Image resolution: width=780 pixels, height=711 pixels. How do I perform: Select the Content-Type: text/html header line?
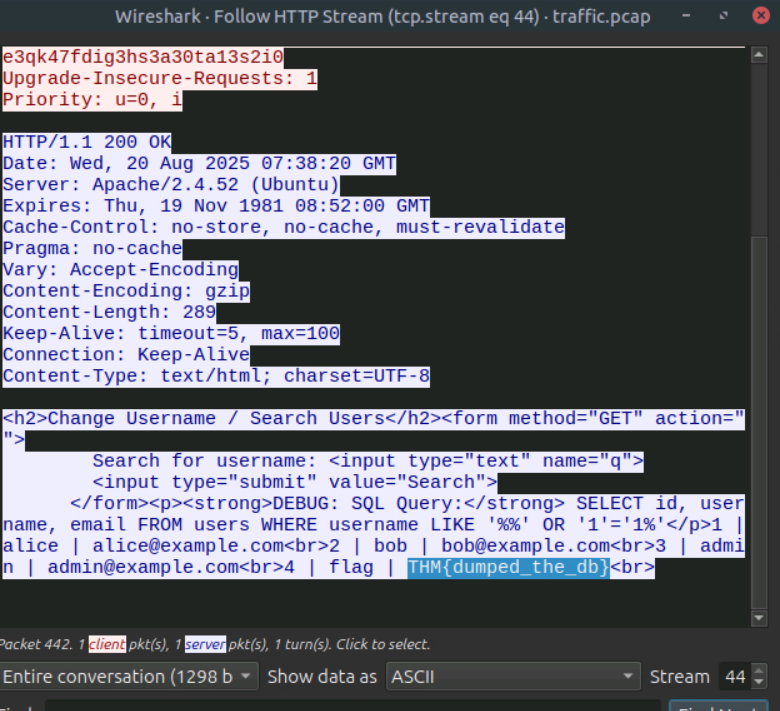[216, 376]
